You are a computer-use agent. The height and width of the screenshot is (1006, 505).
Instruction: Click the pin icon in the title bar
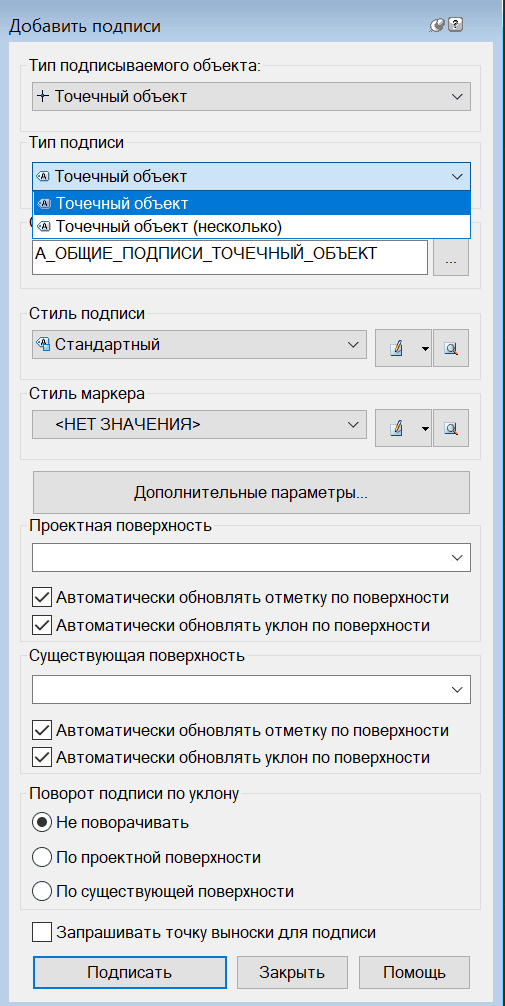point(438,26)
